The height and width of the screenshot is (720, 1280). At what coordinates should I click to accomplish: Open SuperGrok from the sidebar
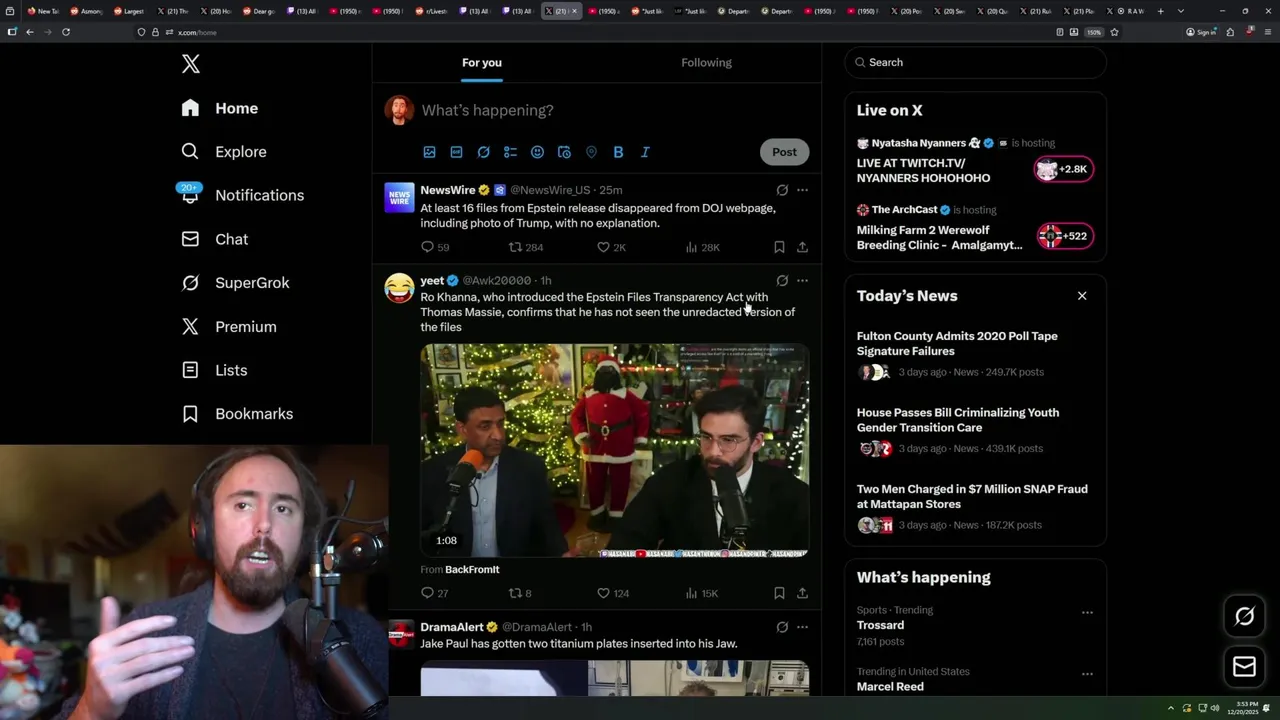[x=236, y=283]
